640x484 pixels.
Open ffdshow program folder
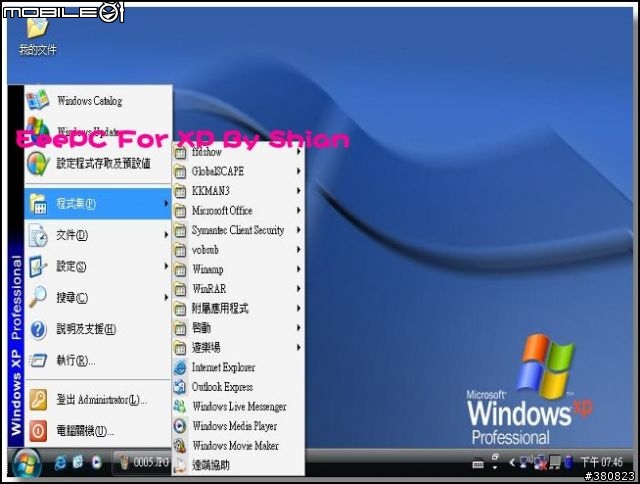(x=238, y=152)
